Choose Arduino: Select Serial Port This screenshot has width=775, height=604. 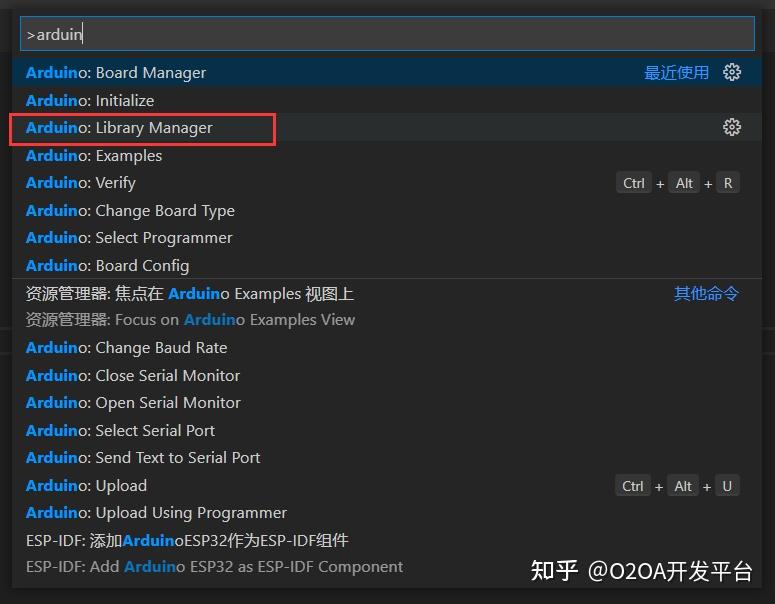[x=387, y=430]
